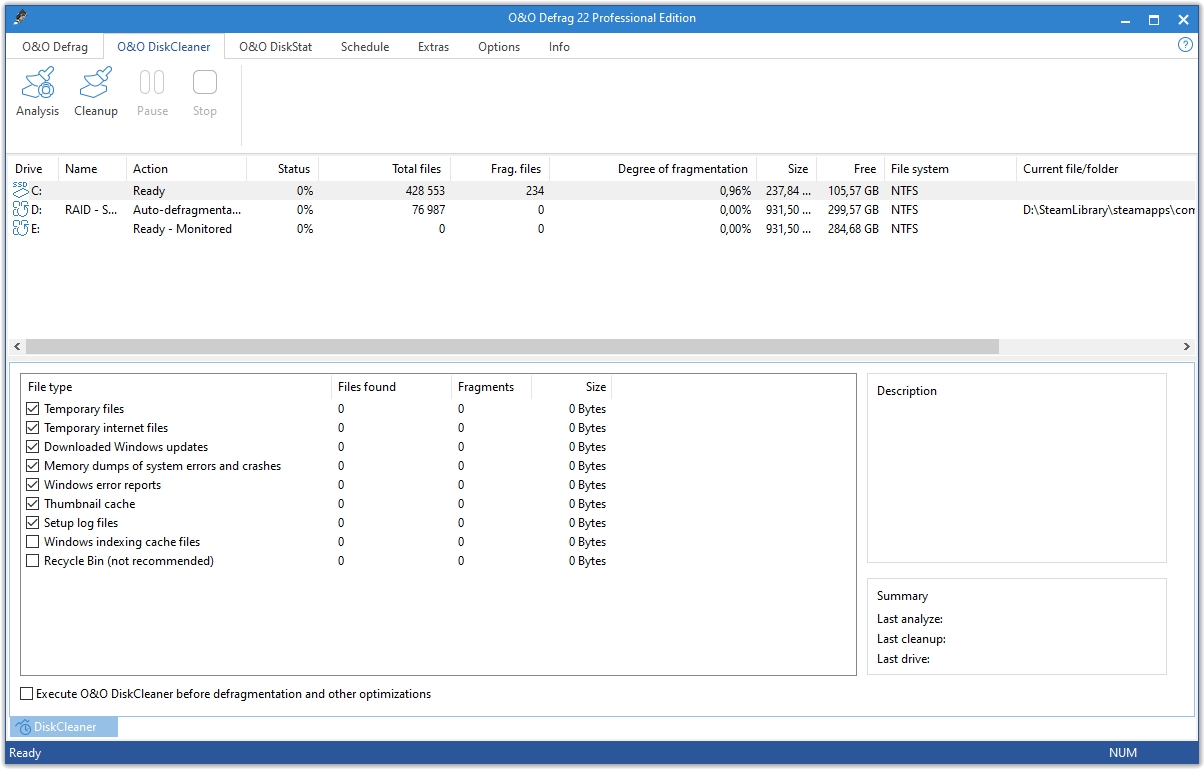Click the Cleanup broom icon
The width and height of the screenshot is (1204, 769).
tap(96, 83)
